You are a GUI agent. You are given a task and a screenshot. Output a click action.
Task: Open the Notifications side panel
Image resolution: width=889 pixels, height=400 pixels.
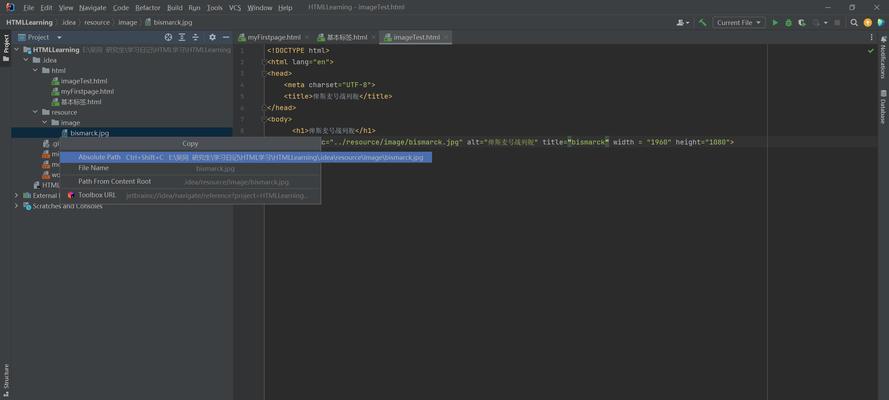click(x=883, y=57)
